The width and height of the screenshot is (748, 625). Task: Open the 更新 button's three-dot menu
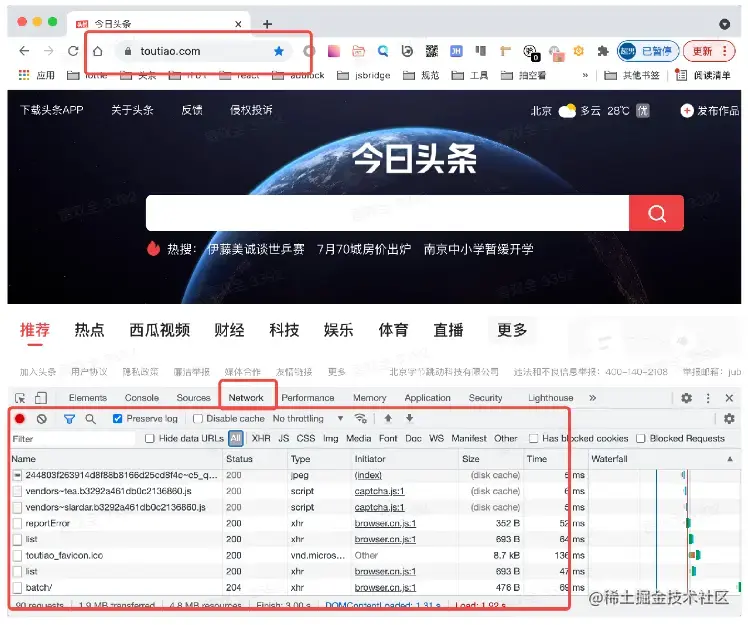[x=725, y=51]
